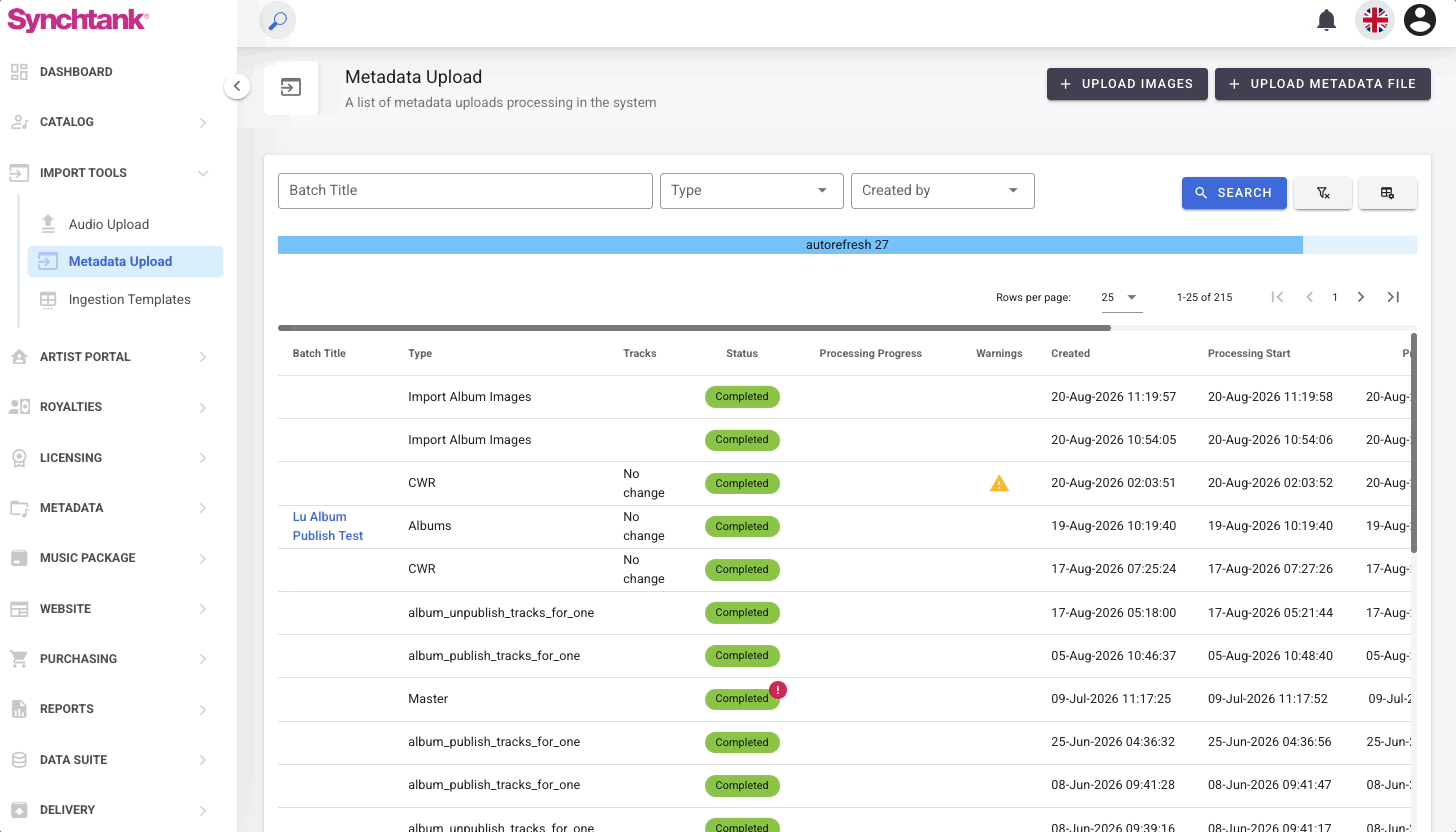
Task: Go to next page arrow
Action: 1361,297
